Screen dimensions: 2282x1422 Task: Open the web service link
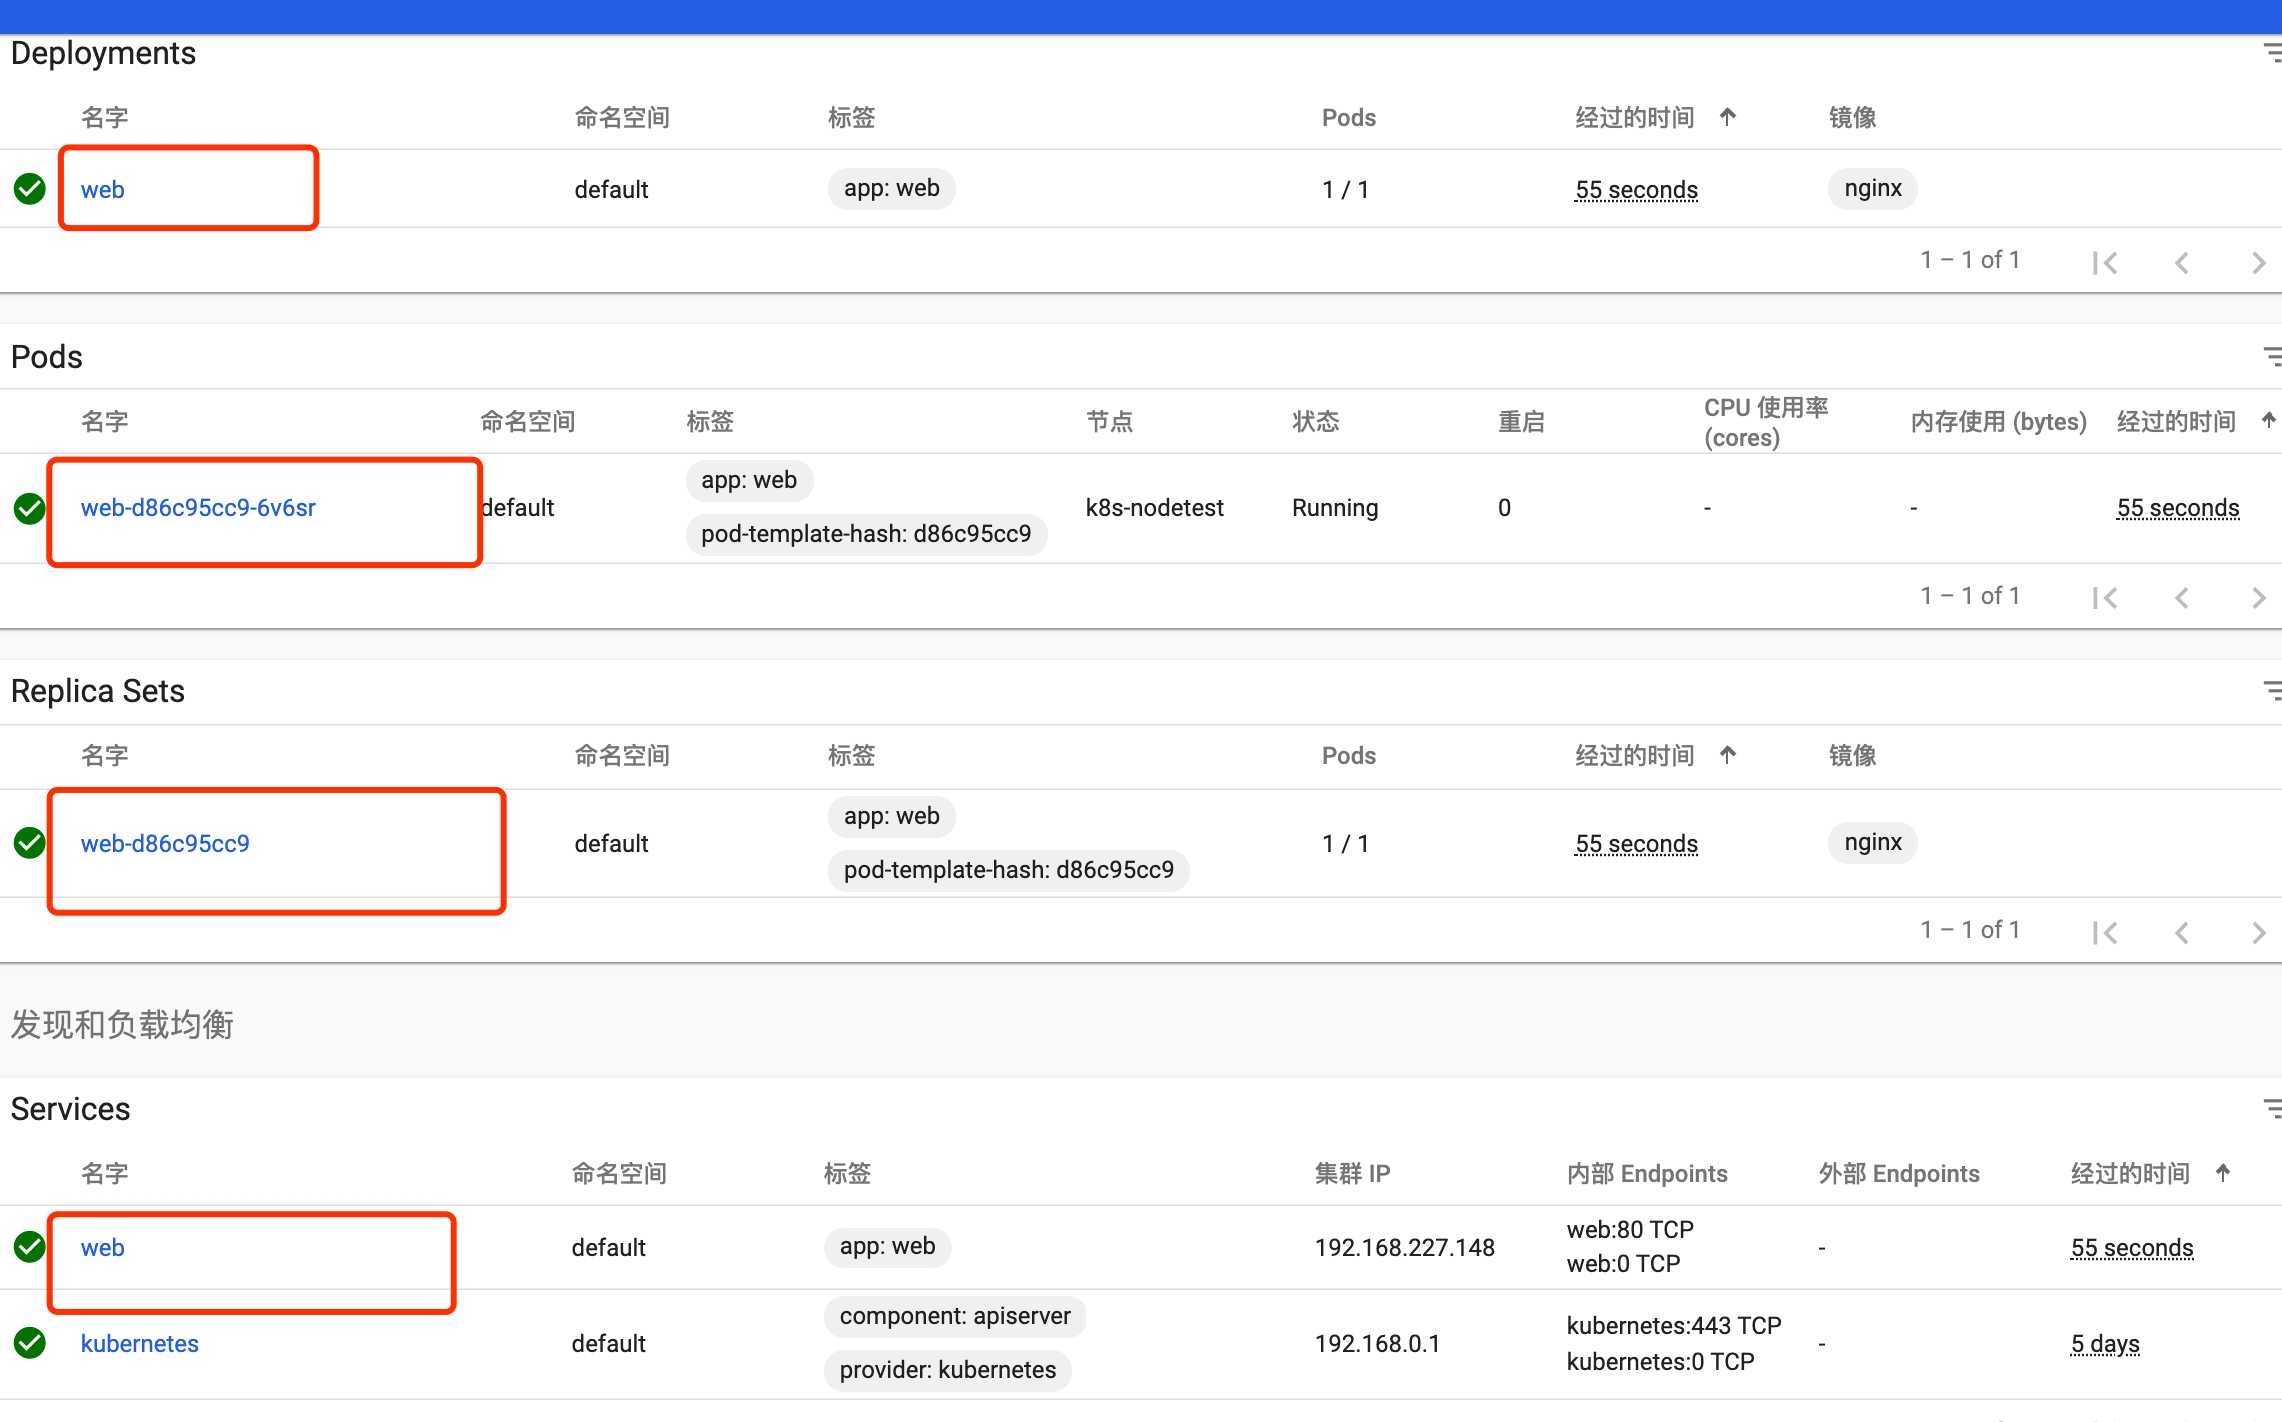click(102, 1247)
